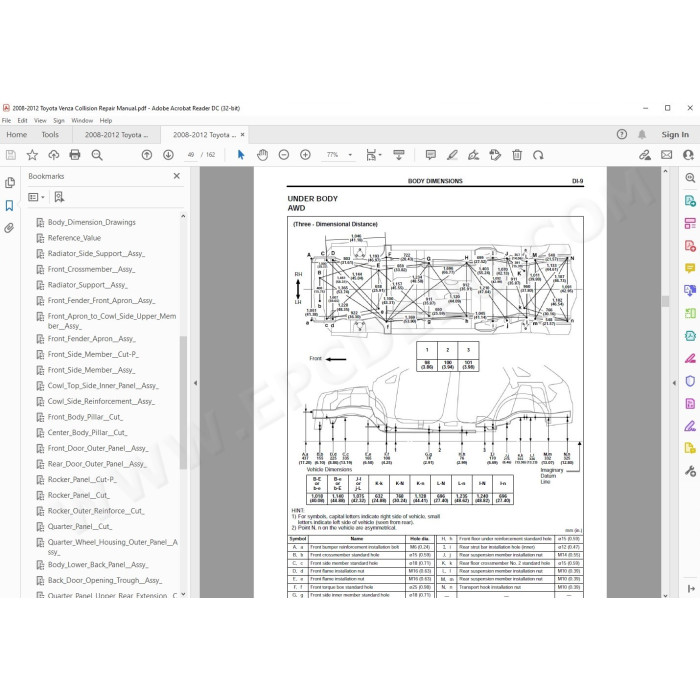Viewport: 700px width, 700px height.
Task: Click the Delete trash icon
Action: pos(517,155)
